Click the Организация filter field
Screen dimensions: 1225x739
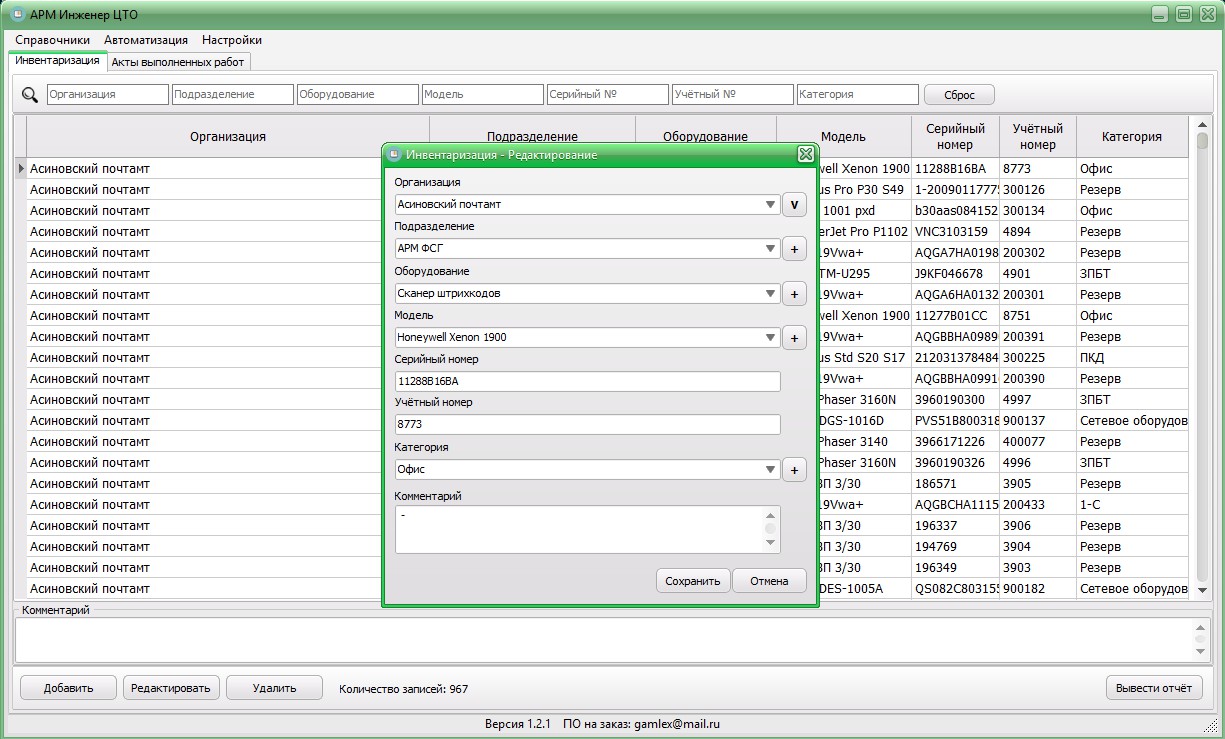tap(108, 94)
